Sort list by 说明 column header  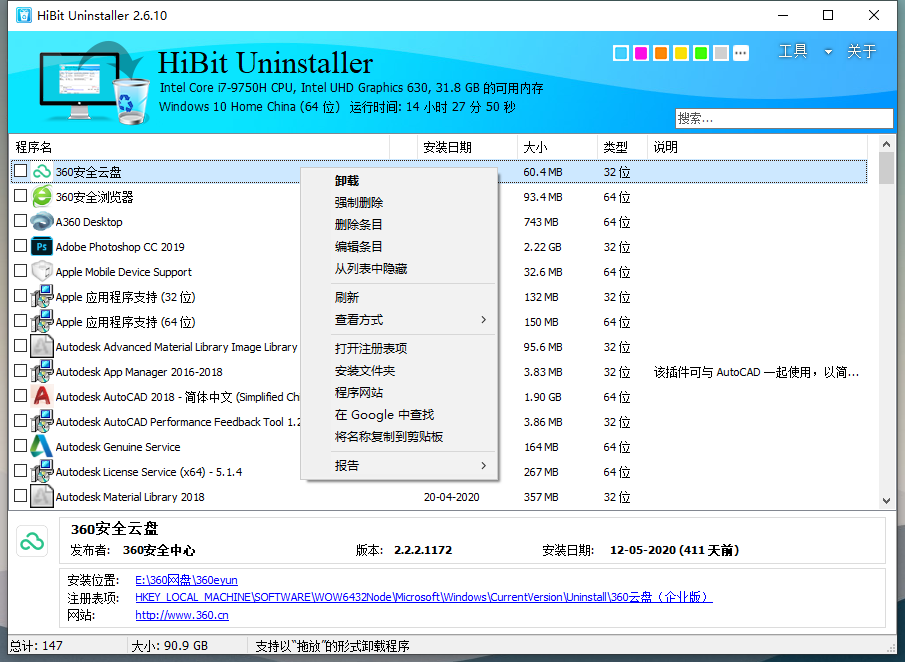click(x=757, y=147)
